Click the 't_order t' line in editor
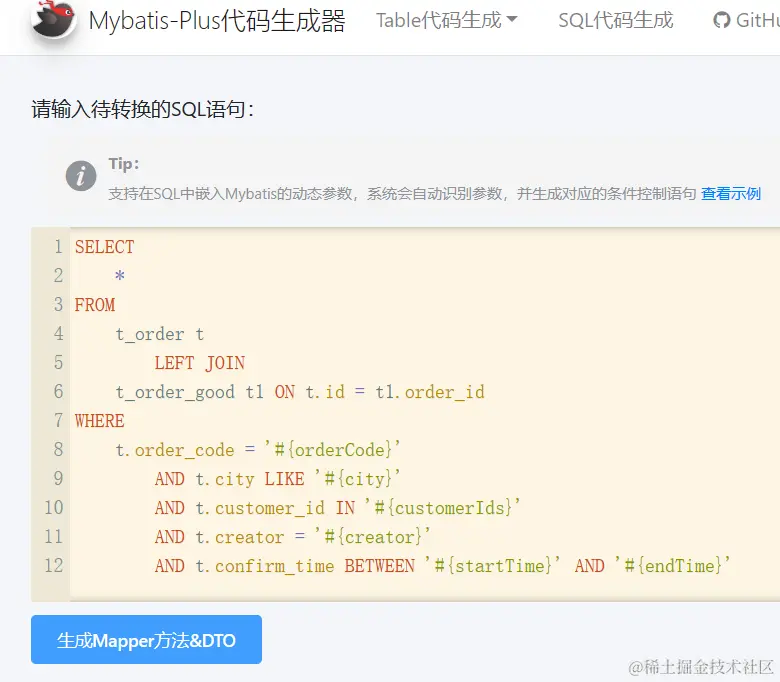This screenshot has width=780, height=682. [x=159, y=334]
